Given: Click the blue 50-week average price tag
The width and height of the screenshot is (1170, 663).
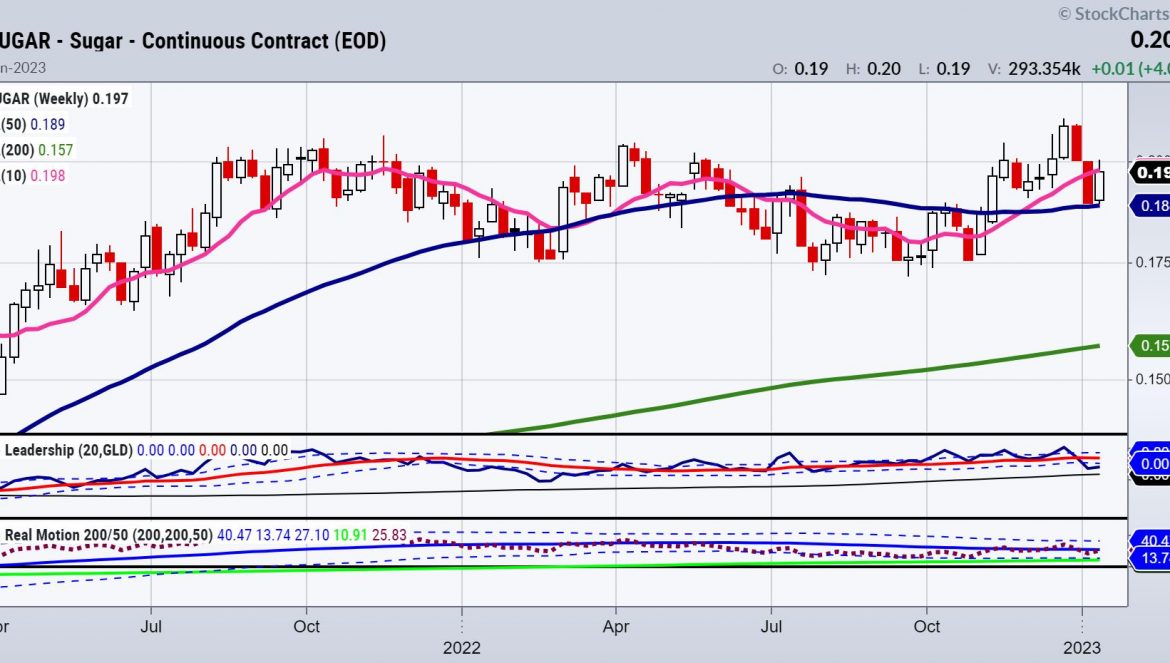Looking at the screenshot, I should pos(1151,206).
